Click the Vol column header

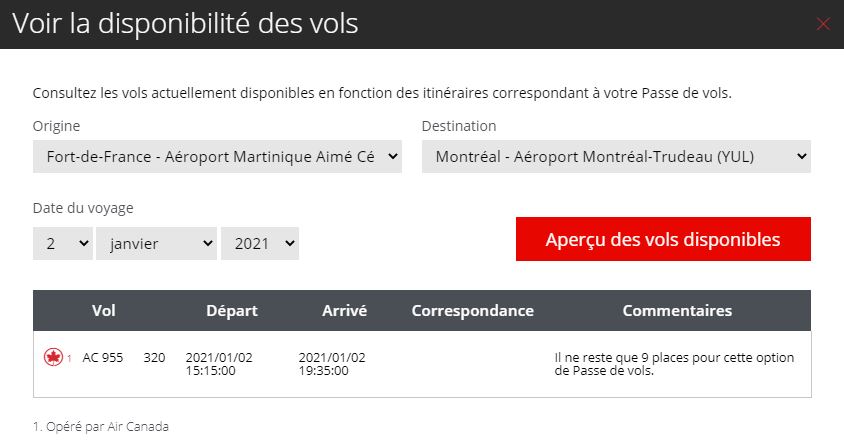[x=104, y=311]
